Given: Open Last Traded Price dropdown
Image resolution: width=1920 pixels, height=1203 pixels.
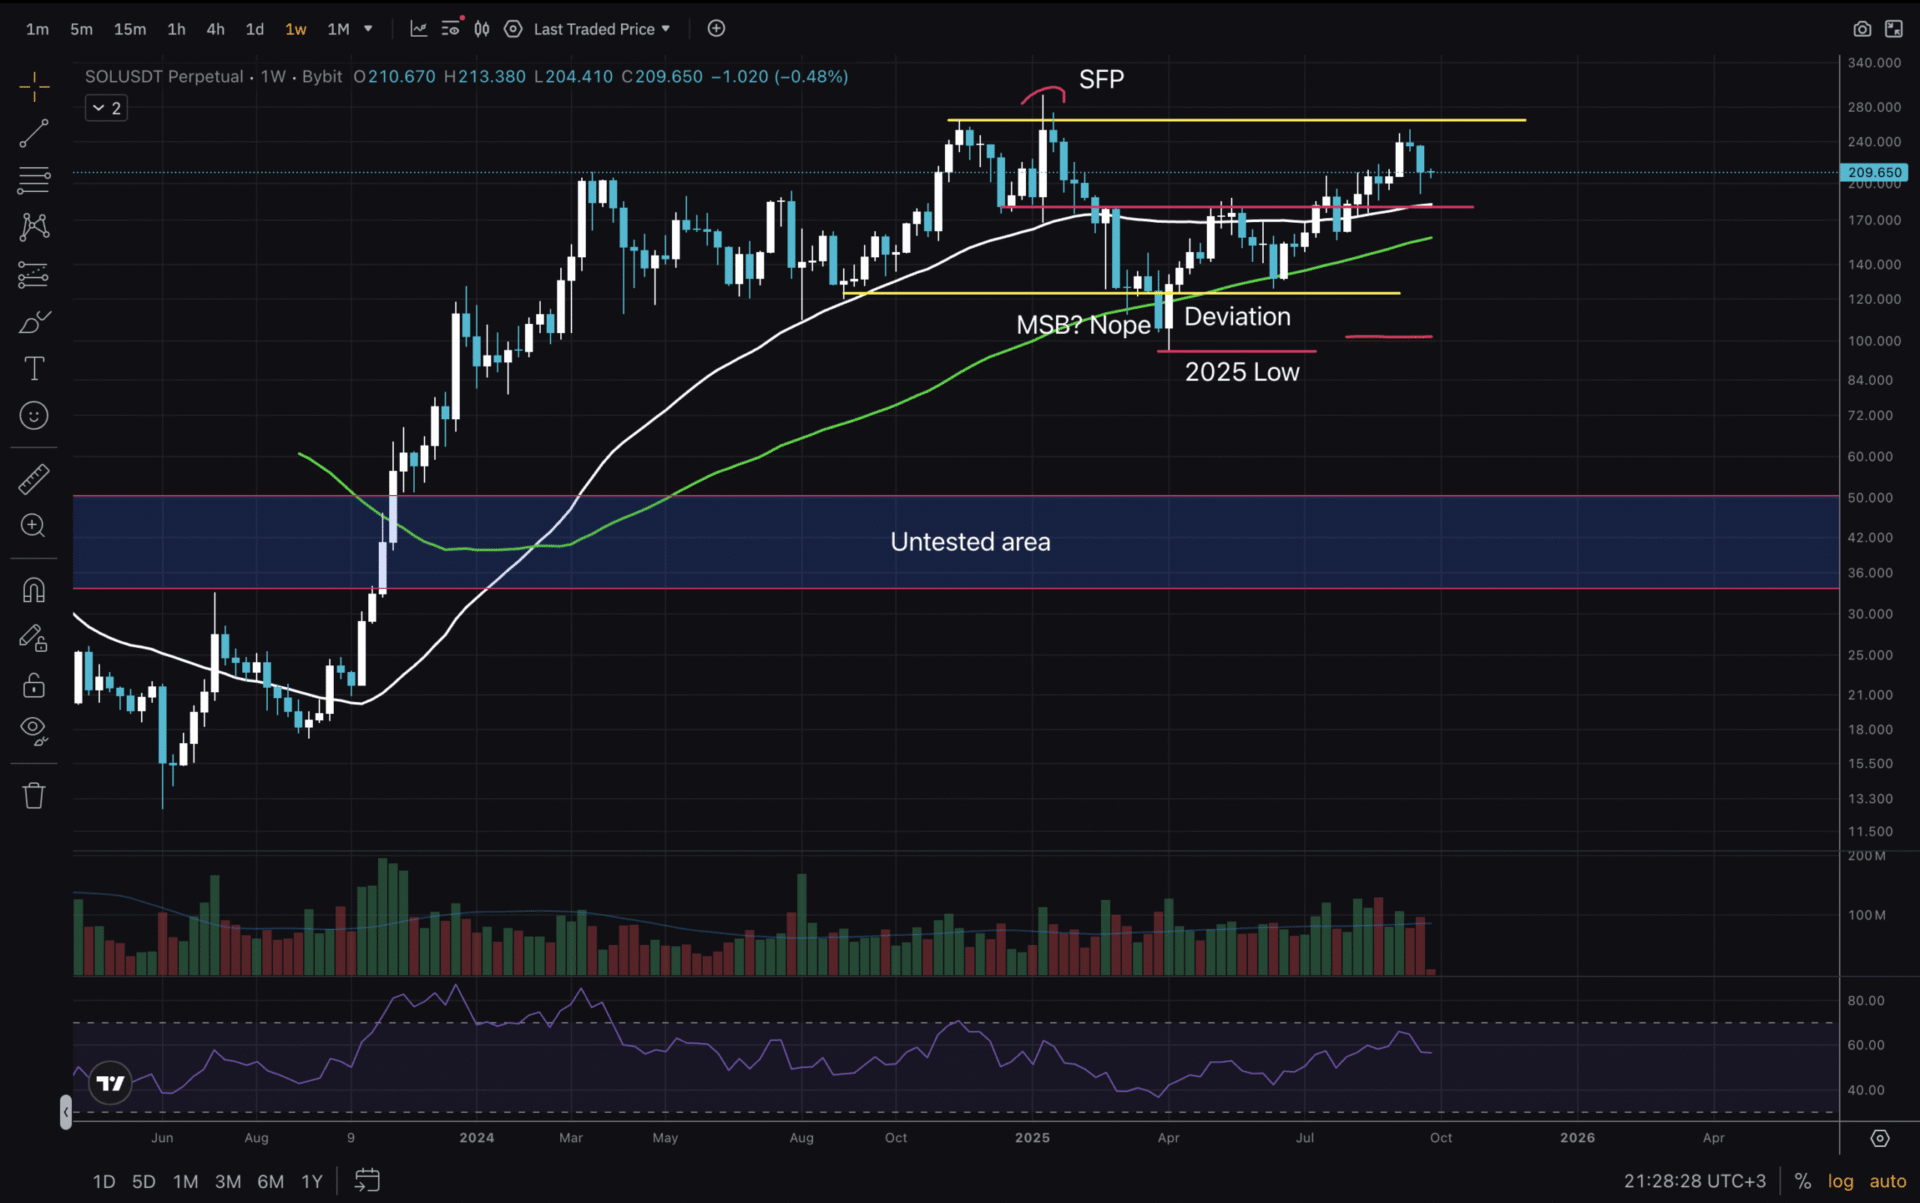Looking at the screenshot, I should point(601,29).
